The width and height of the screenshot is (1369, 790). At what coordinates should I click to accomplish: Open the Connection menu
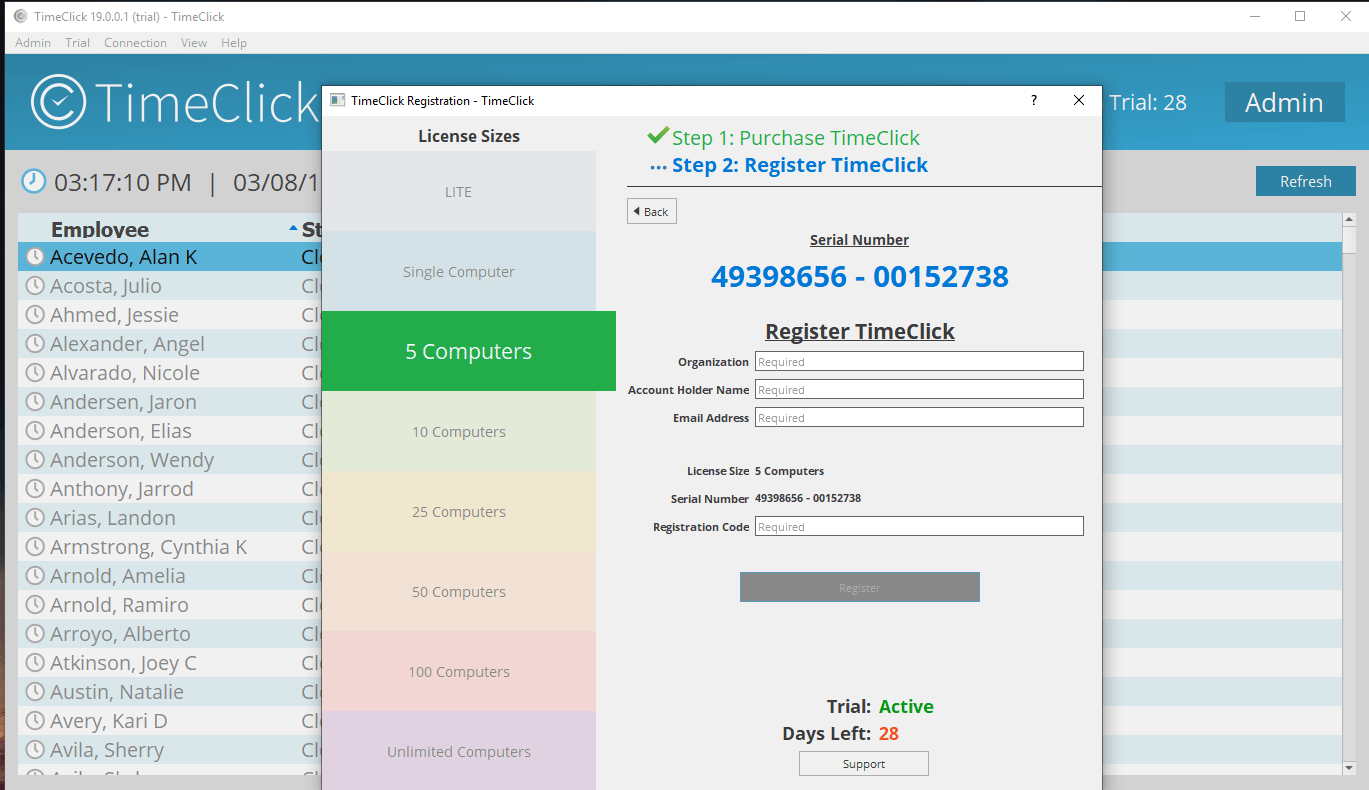point(136,43)
